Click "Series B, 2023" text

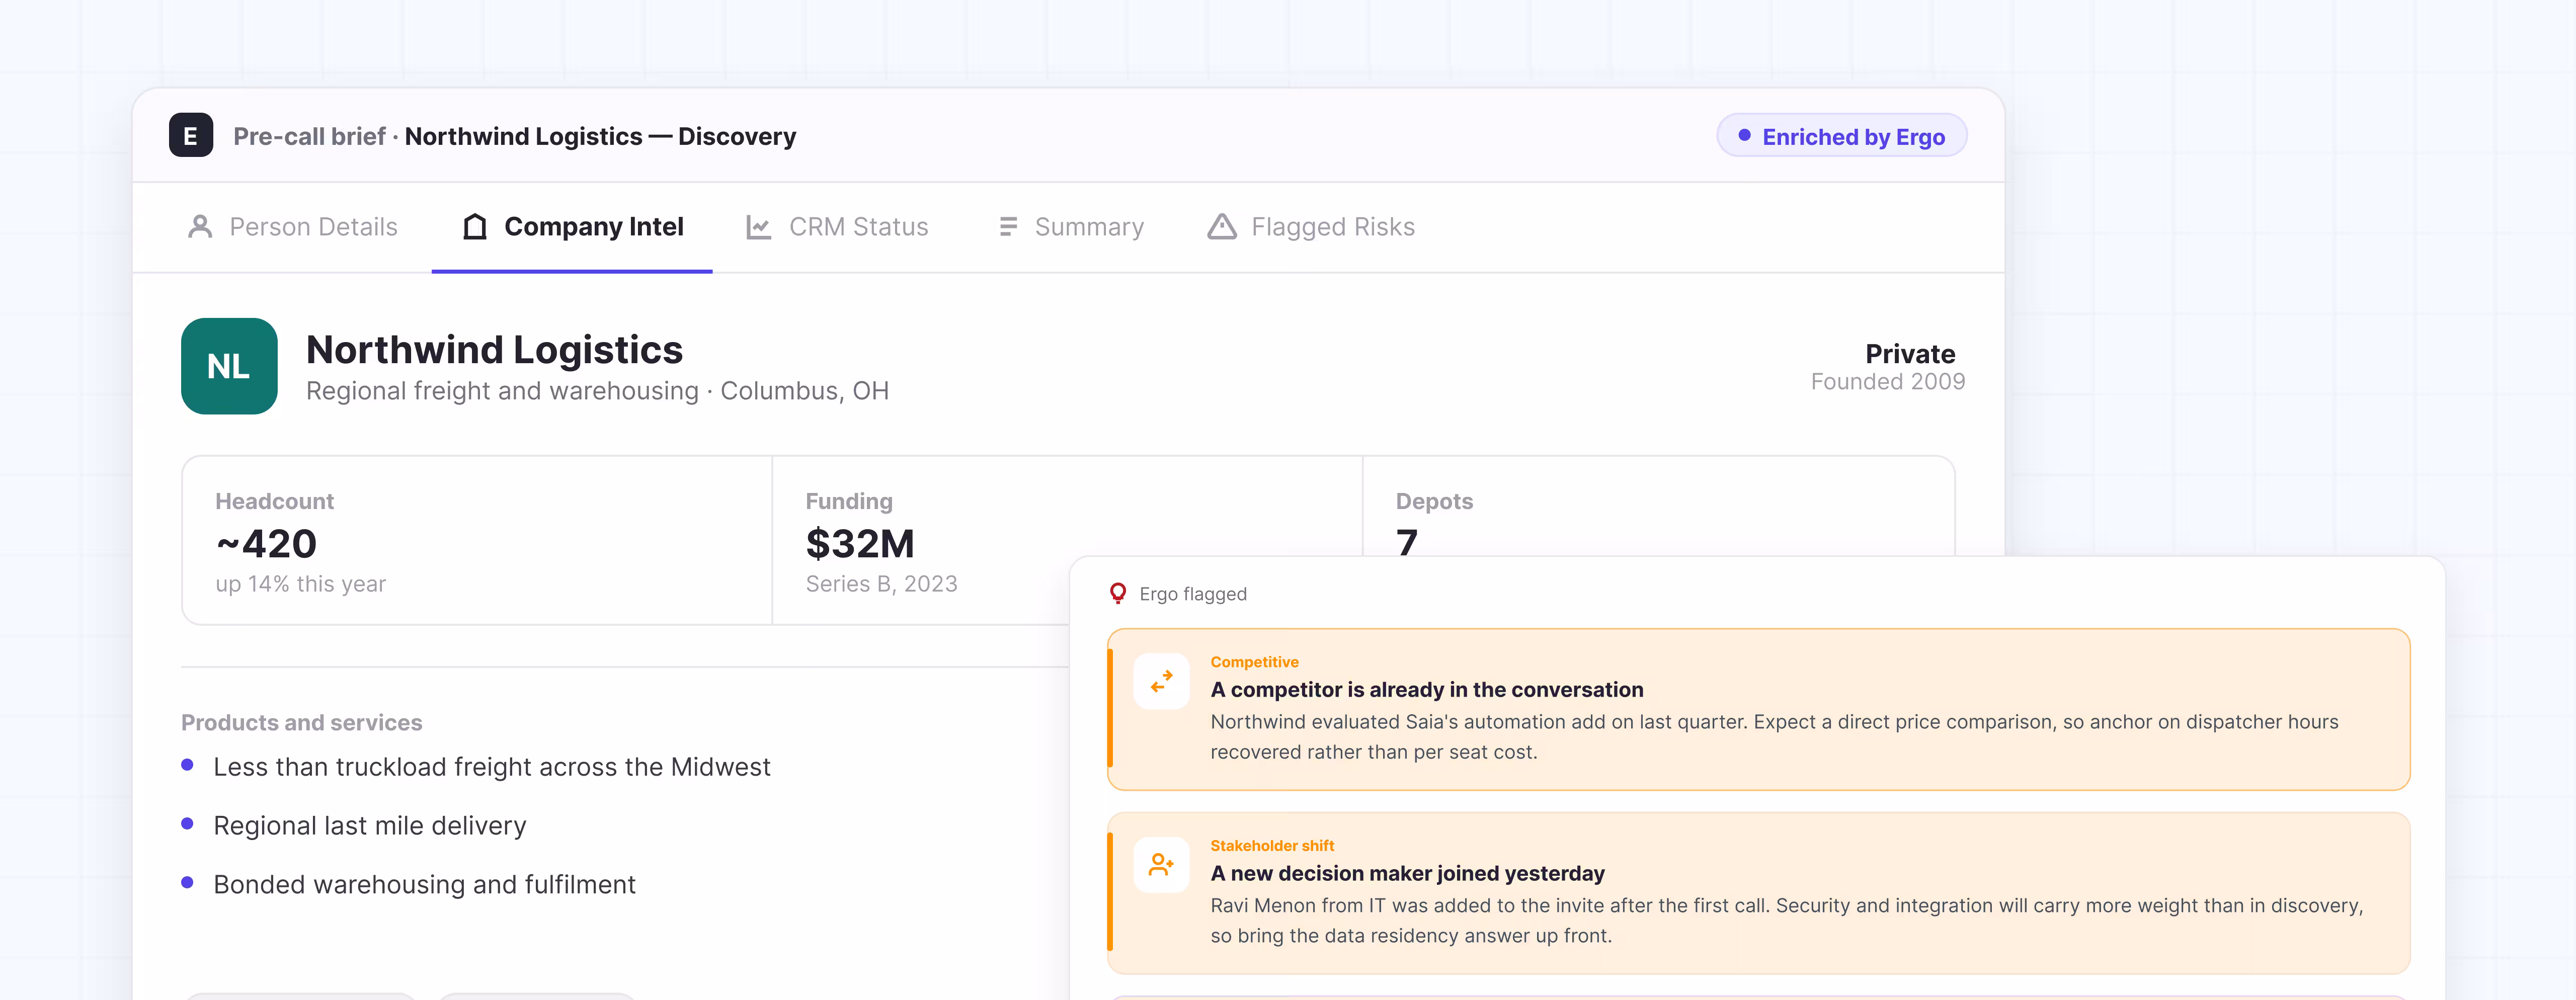(881, 584)
